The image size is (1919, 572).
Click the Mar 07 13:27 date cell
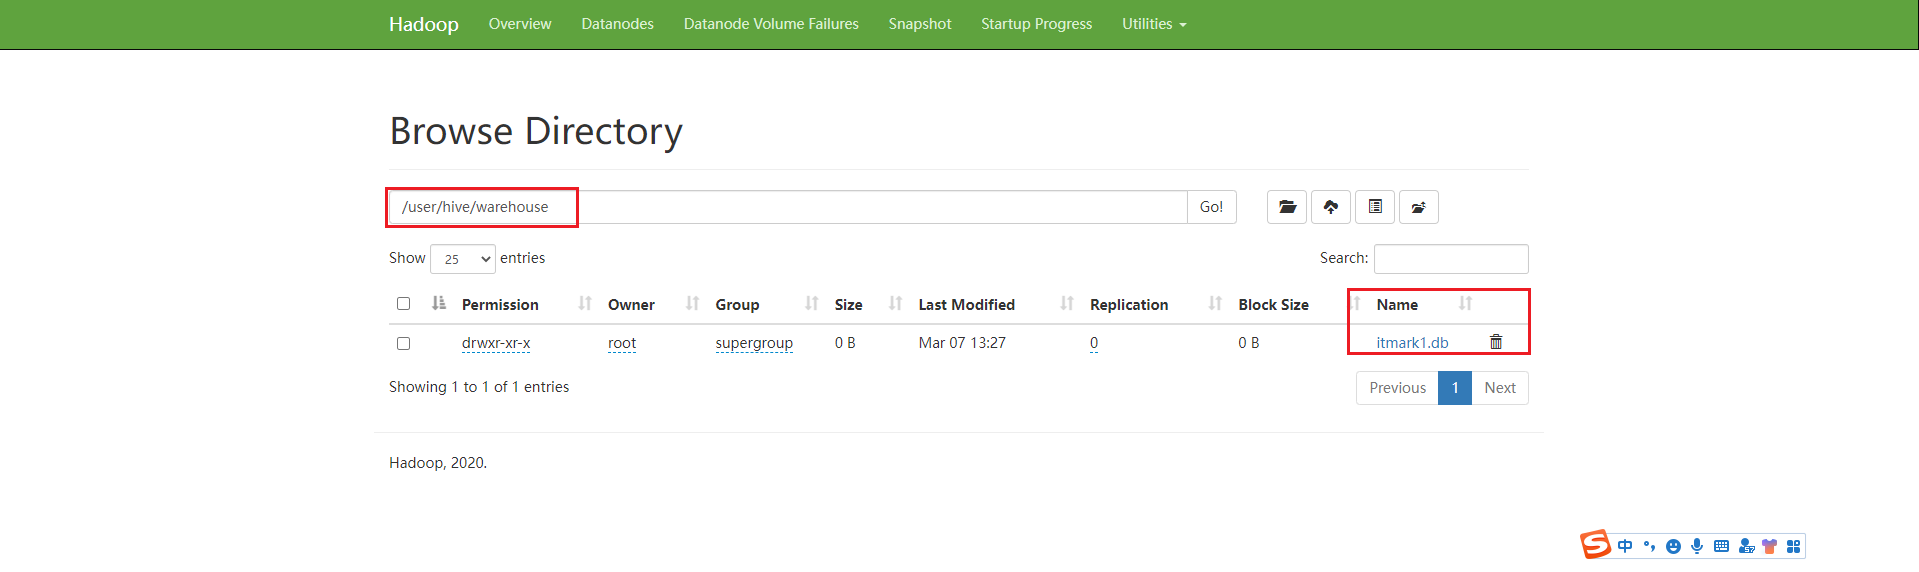point(962,343)
